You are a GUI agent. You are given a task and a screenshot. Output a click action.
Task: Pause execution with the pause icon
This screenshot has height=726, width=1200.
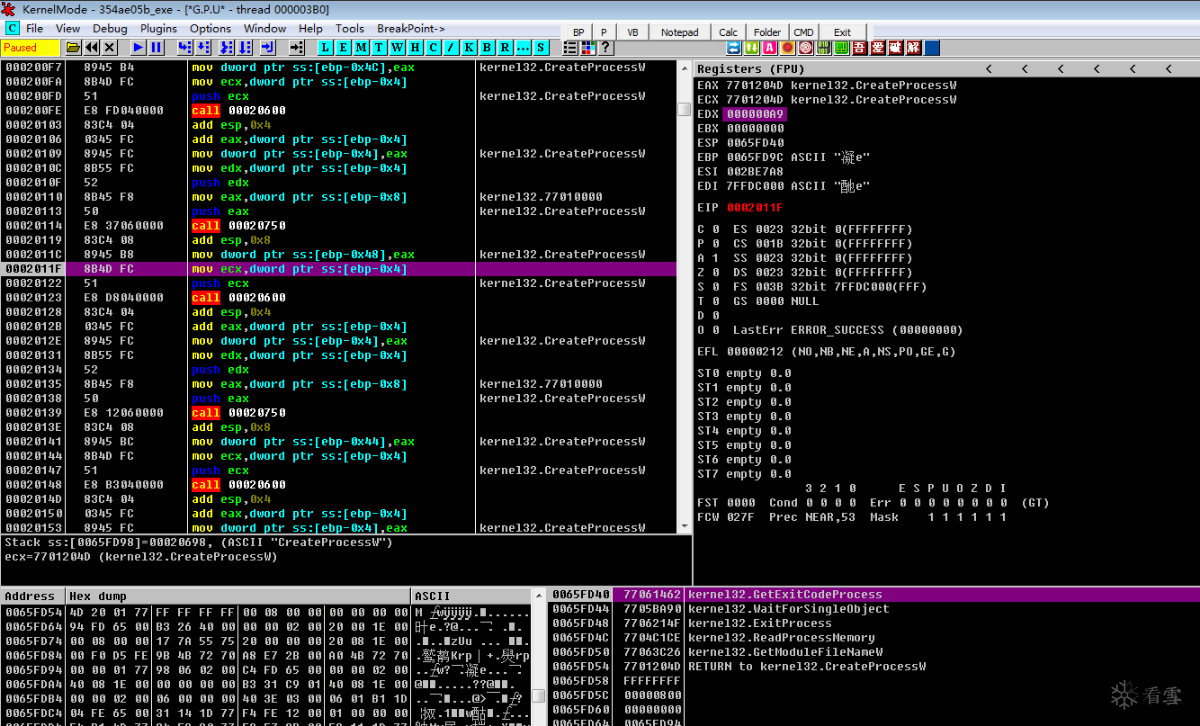(x=156, y=47)
